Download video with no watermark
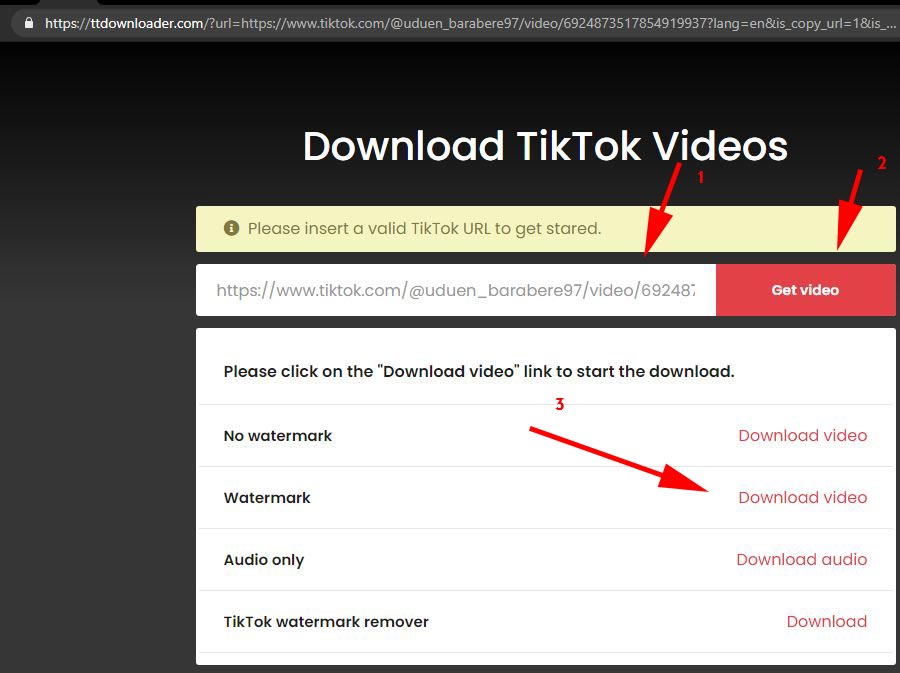Screen dimensions: 900x673 [802, 435]
